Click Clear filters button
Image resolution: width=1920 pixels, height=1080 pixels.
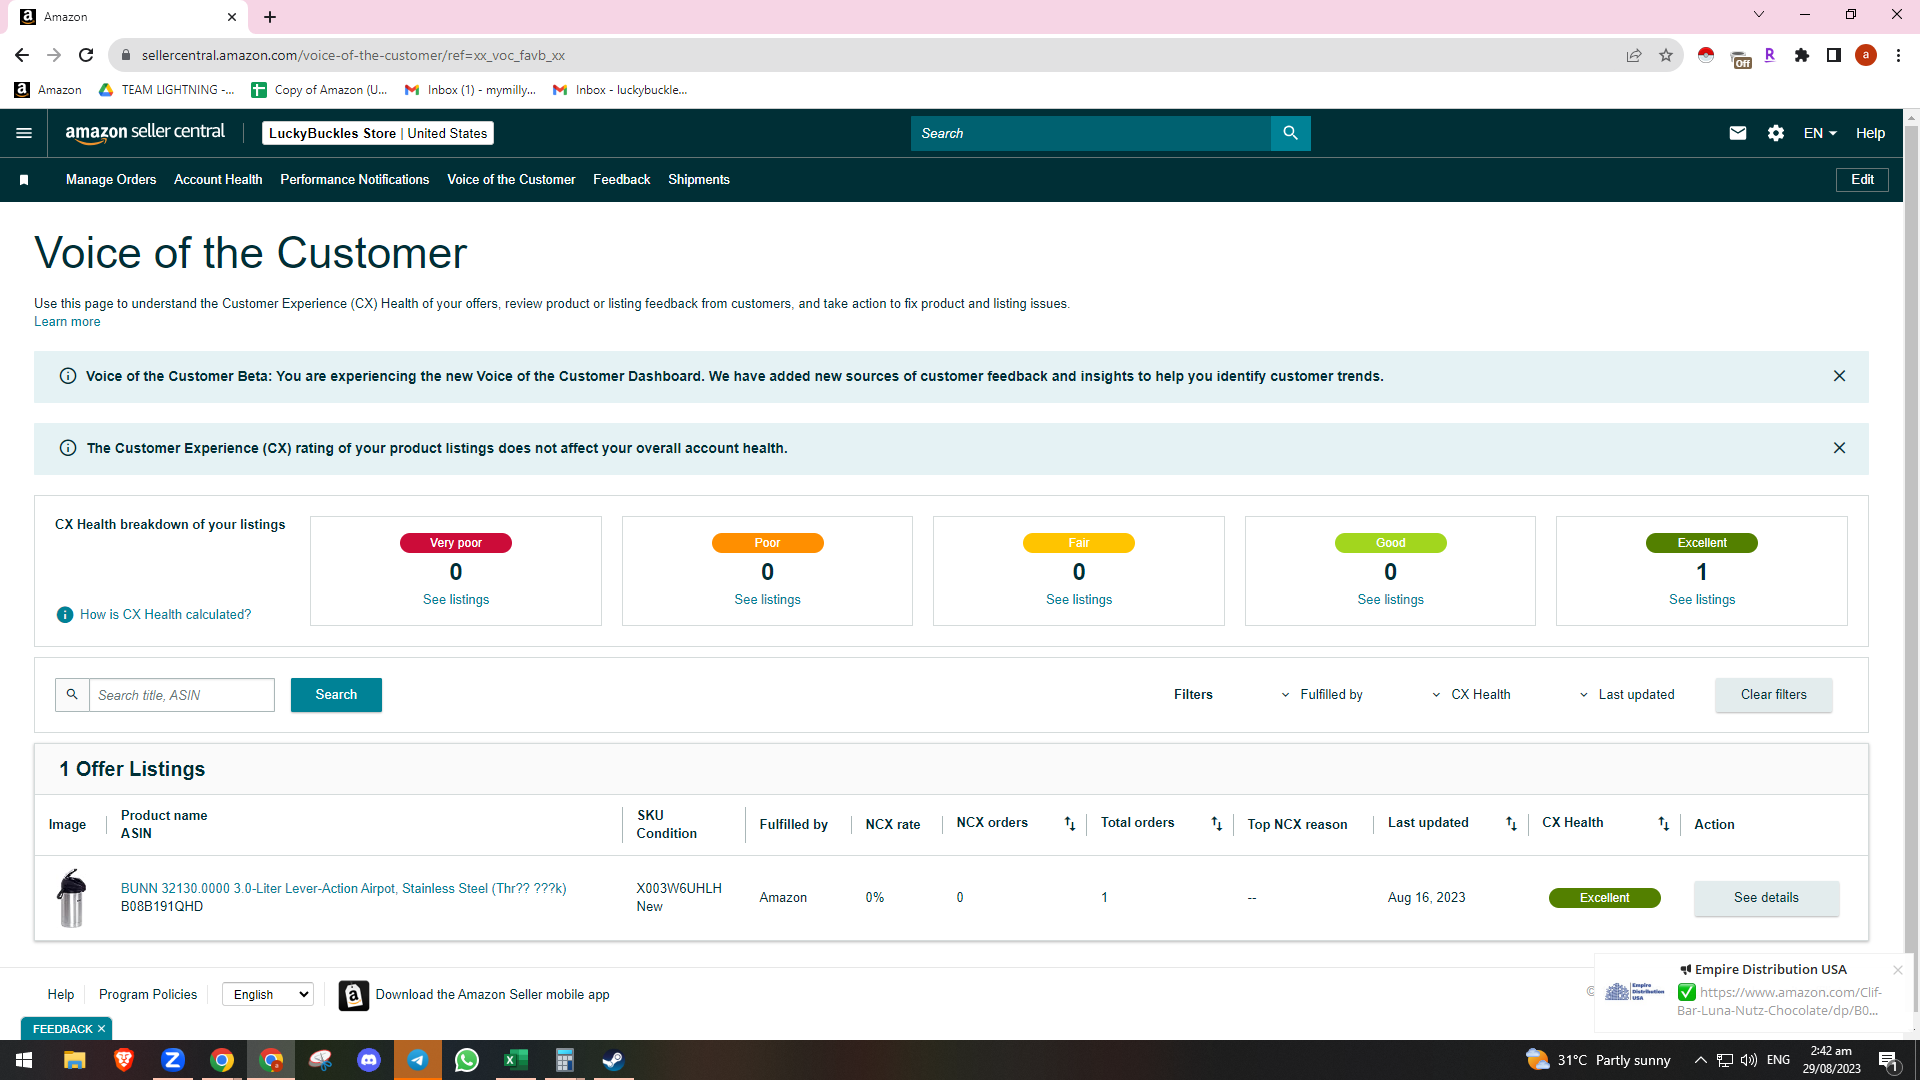(x=1774, y=695)
